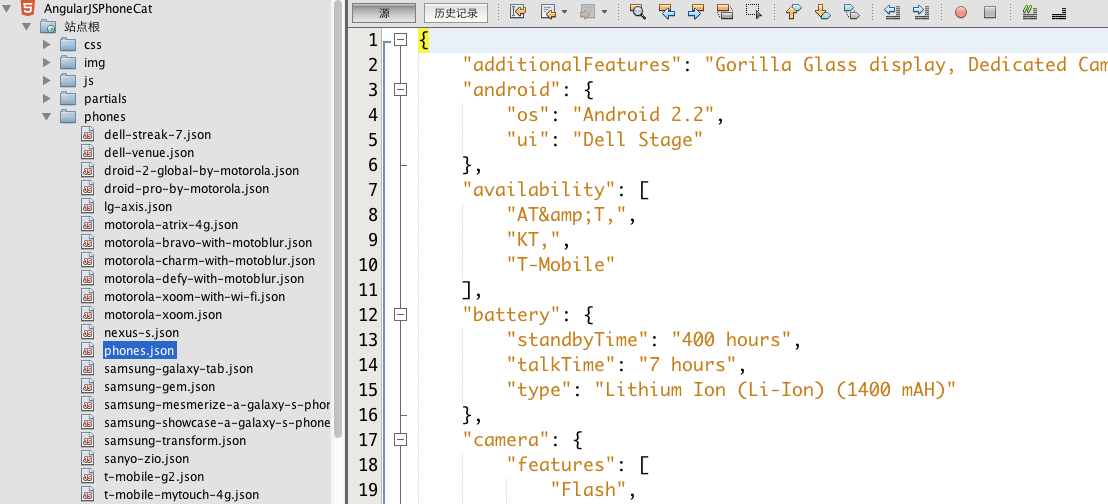Open dell-venue.json file

pos(149,153)
